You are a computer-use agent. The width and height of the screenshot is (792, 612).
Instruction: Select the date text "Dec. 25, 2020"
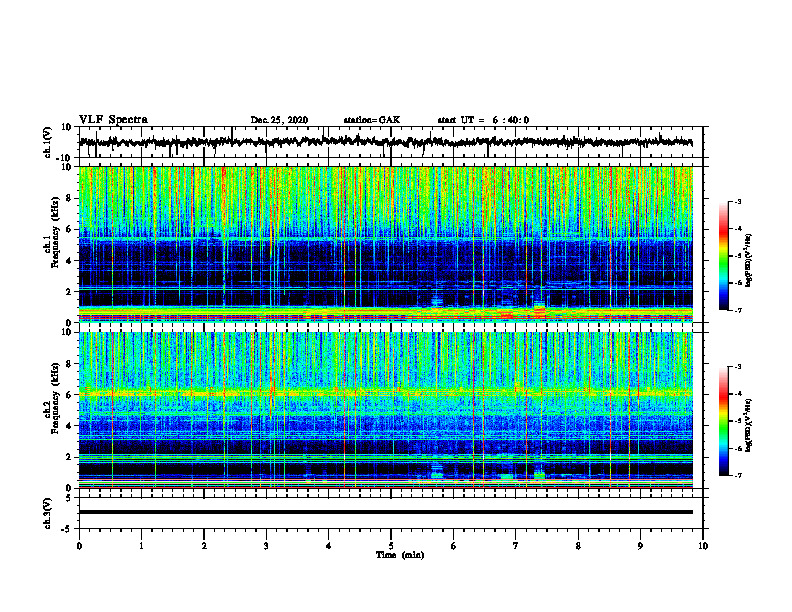tap(279, 120)
